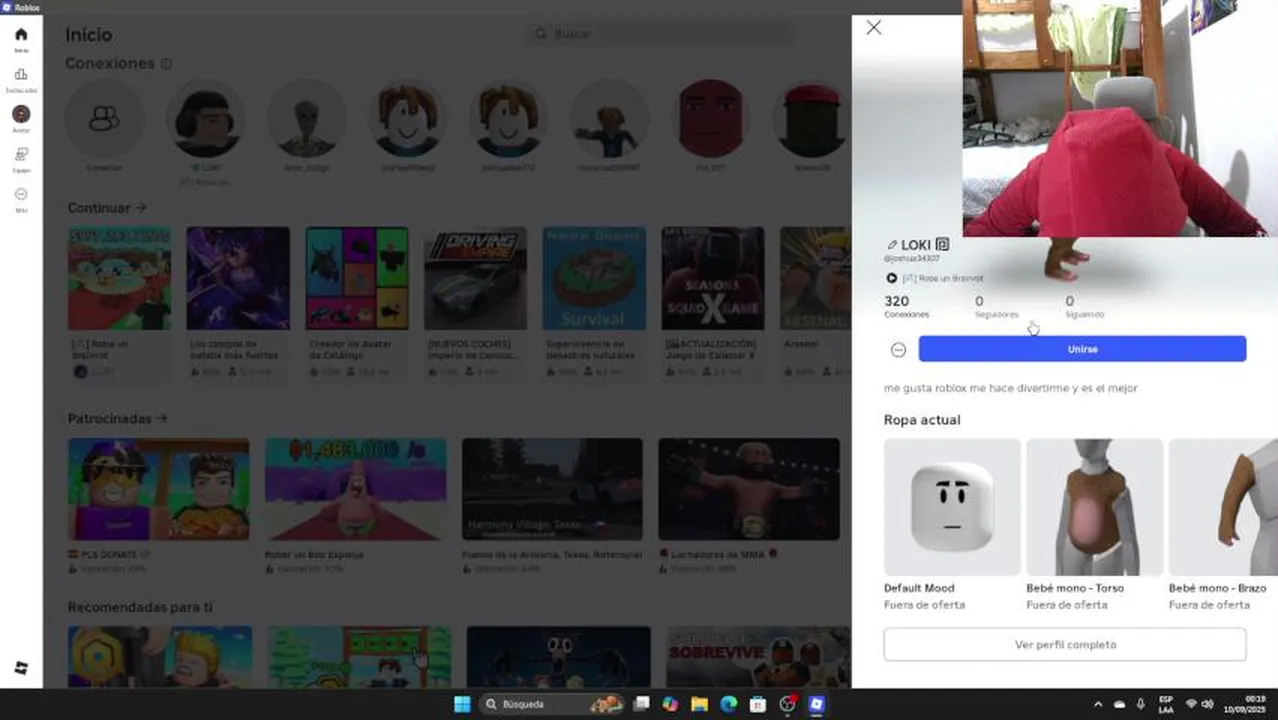Click the Conectar add-friends circle icon
Viewport: 1278px width, 720px height.
pos(104,119)
